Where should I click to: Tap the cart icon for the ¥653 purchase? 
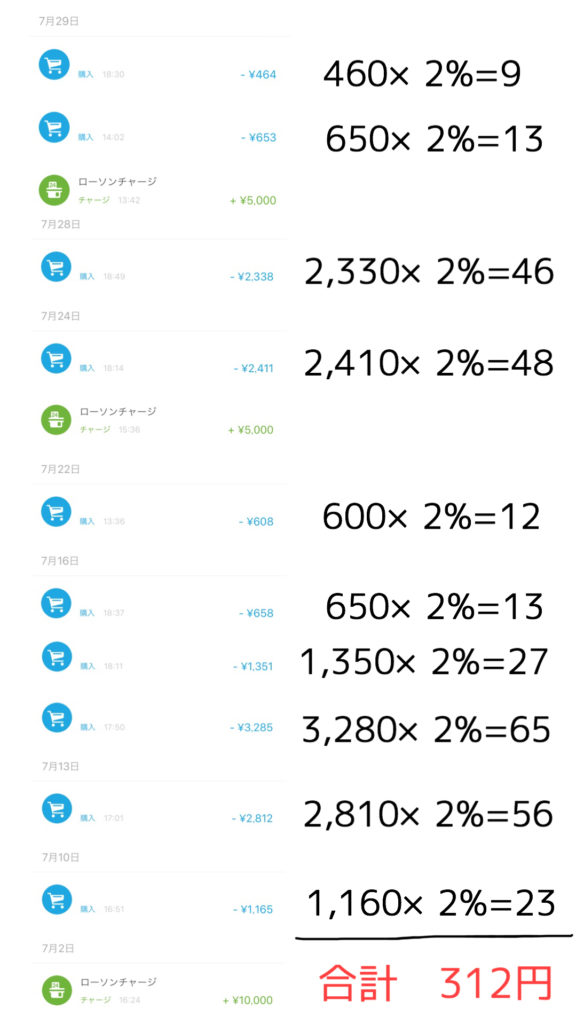tap(54, 127)
